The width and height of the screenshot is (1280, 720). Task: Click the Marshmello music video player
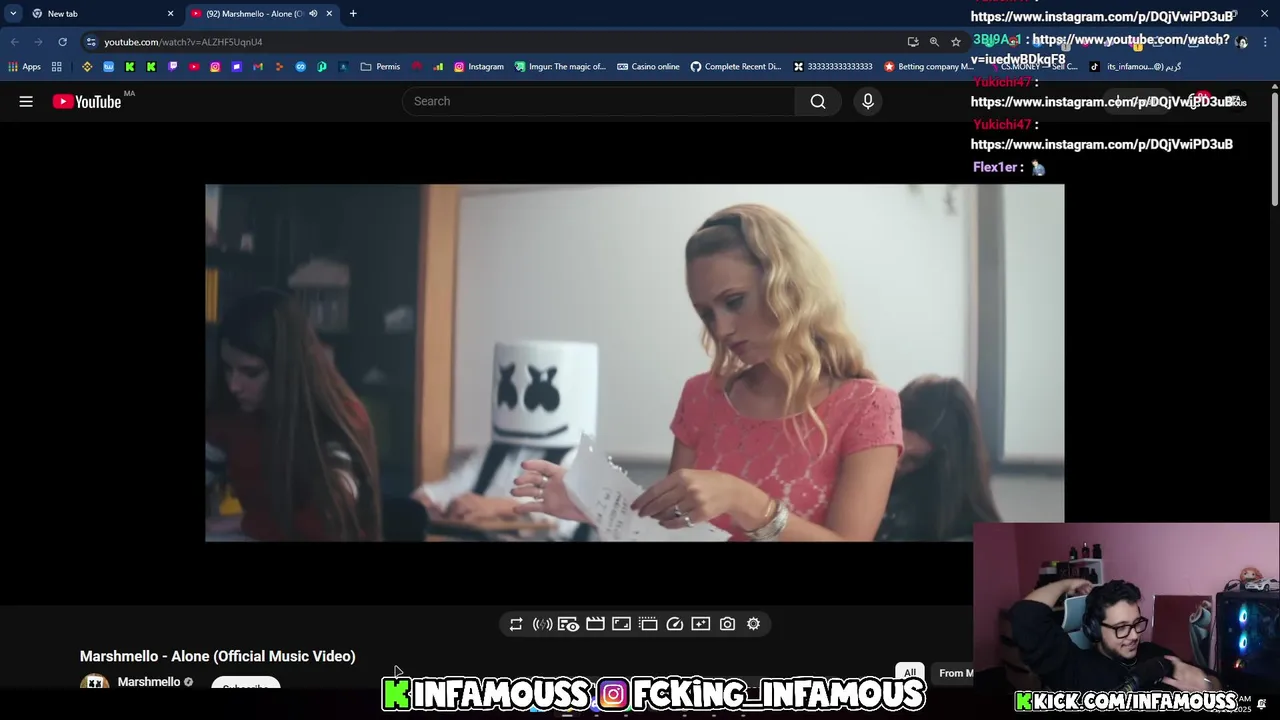coord(635,363)
